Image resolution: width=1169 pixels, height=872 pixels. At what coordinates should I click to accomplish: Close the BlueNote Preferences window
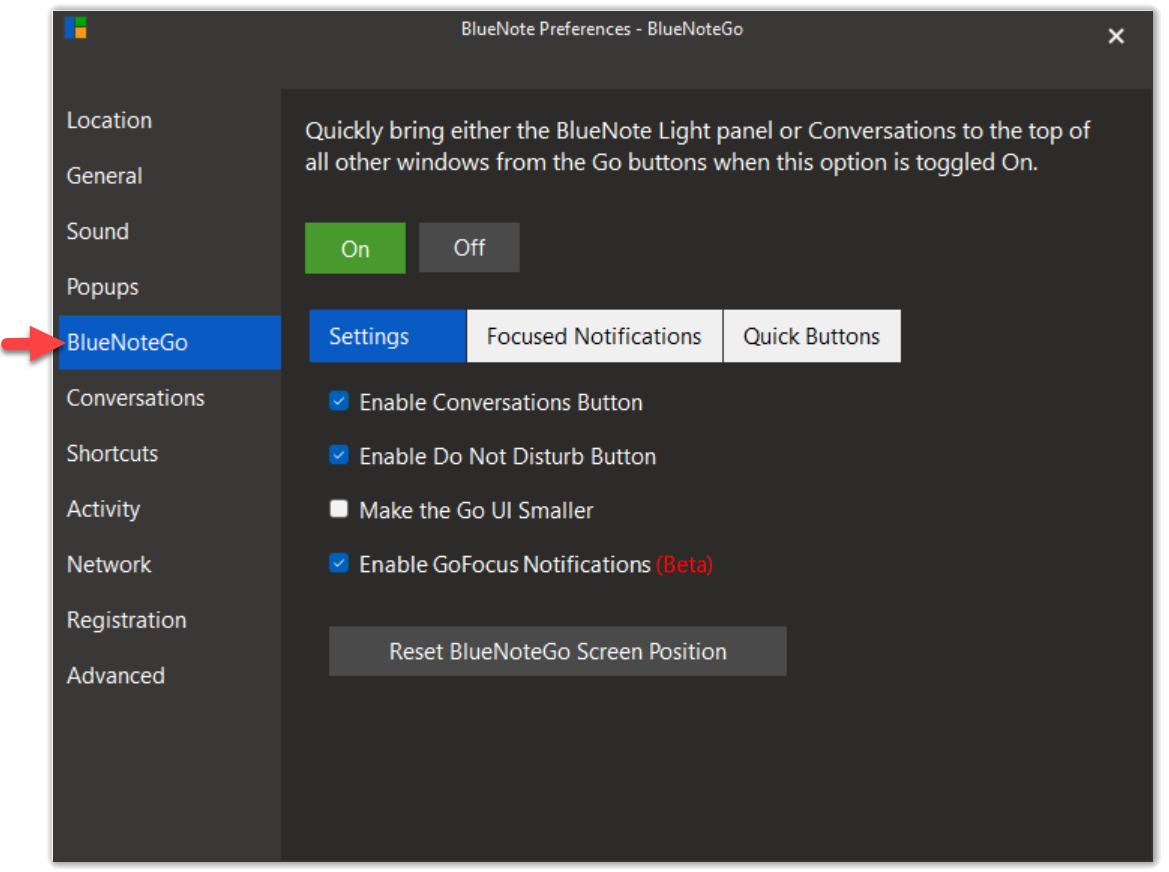[1115, 36]
